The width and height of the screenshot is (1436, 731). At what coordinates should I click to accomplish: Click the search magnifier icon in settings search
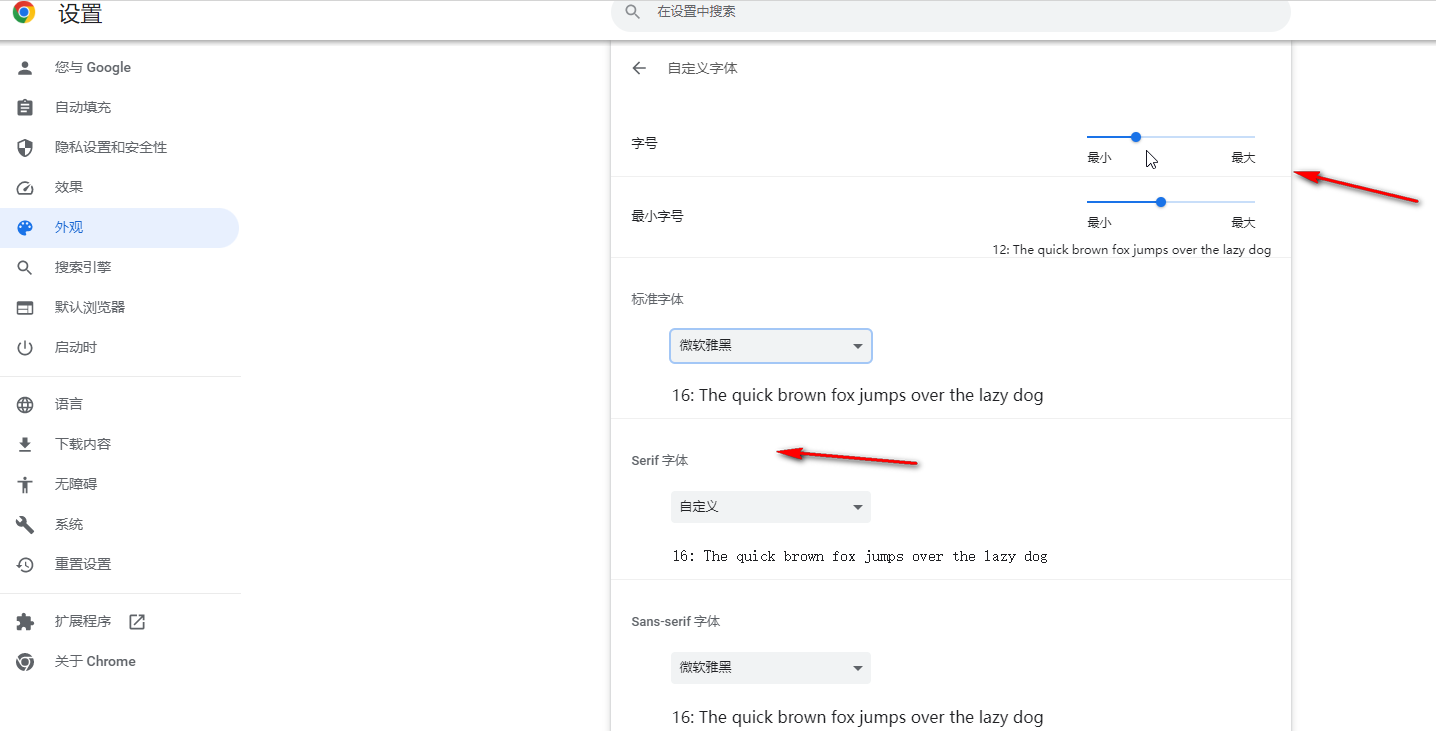pyautogui.click(x=632, y=12)
